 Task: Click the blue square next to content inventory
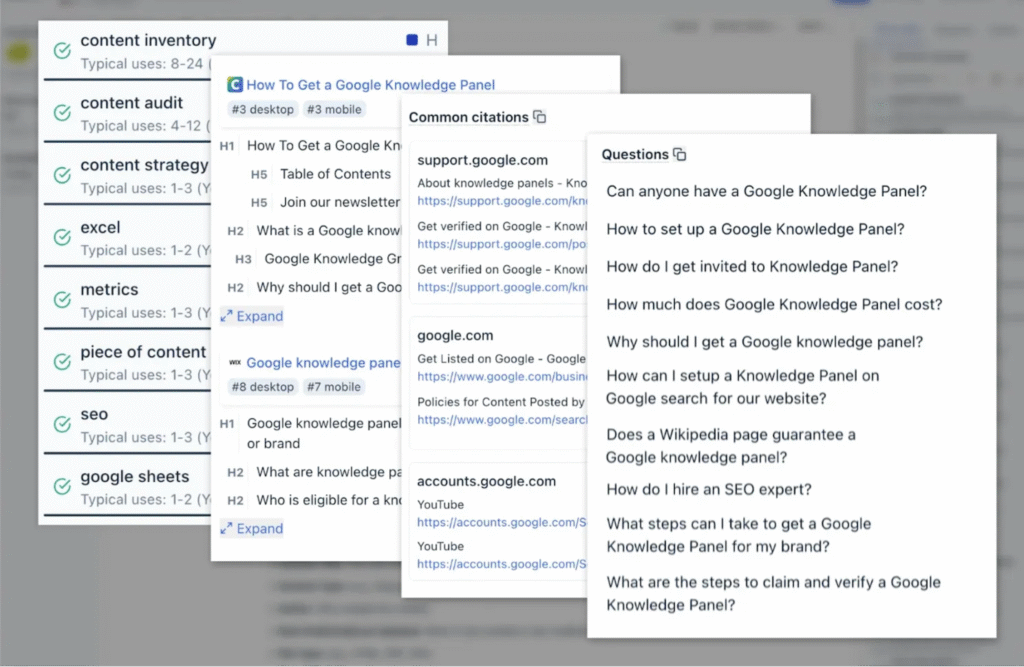pyautogui.click(x=412, y=41)
